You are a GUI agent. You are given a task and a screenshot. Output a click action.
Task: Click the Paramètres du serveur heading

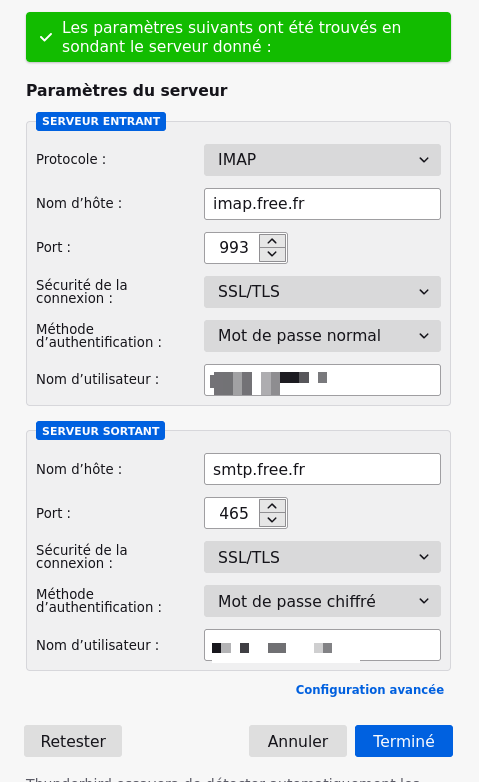click(x=127, y=90)
